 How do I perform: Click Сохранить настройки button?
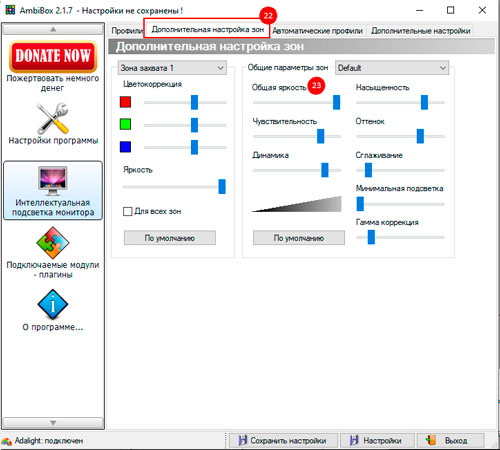[283, 441]
